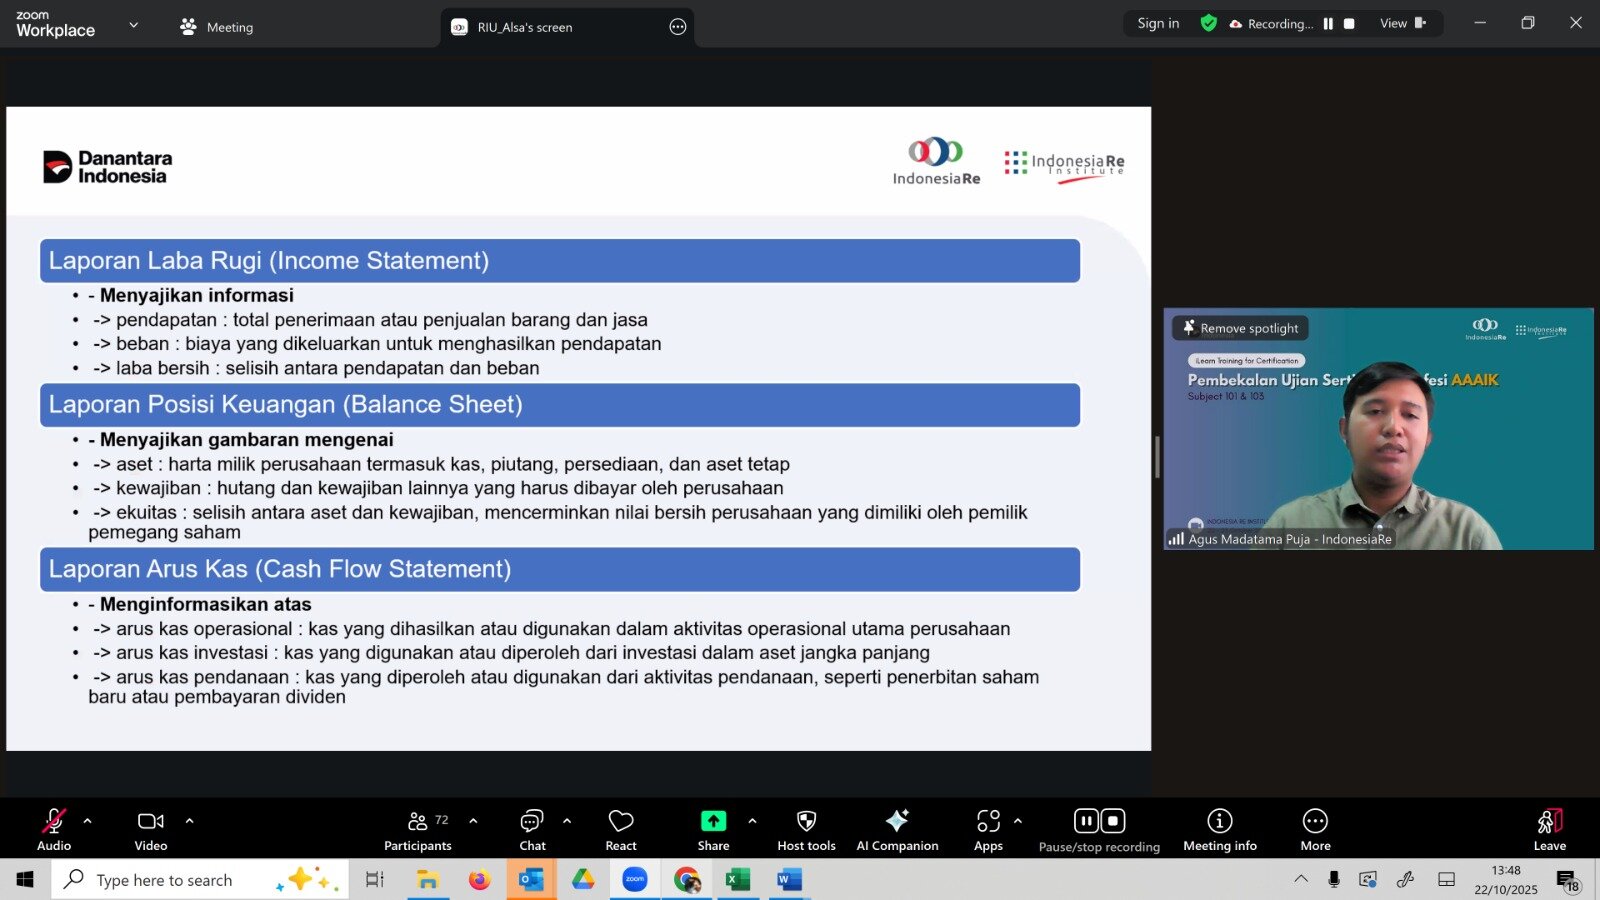Open the React emoji menu

tap(620, 829)
